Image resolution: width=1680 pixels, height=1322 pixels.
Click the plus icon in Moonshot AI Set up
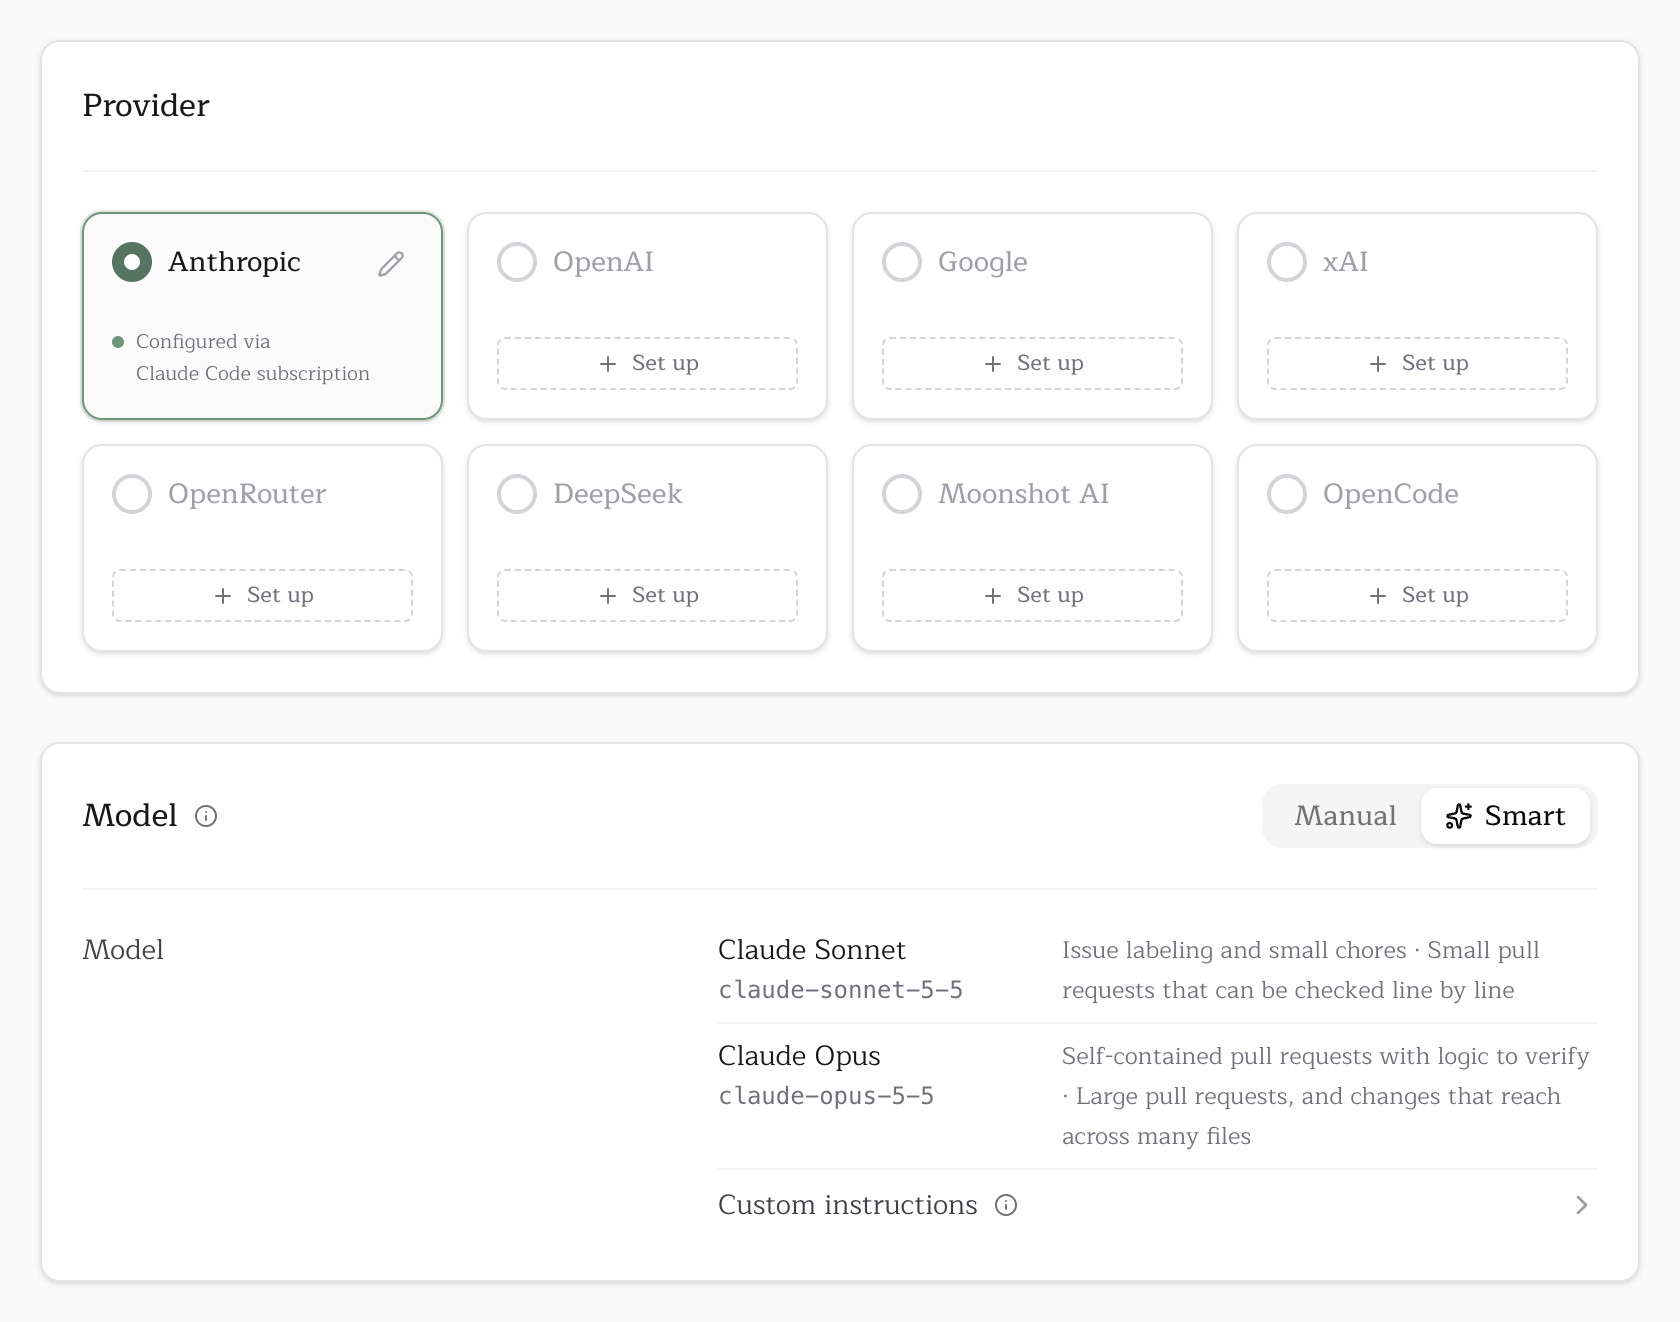coord(993,596)
